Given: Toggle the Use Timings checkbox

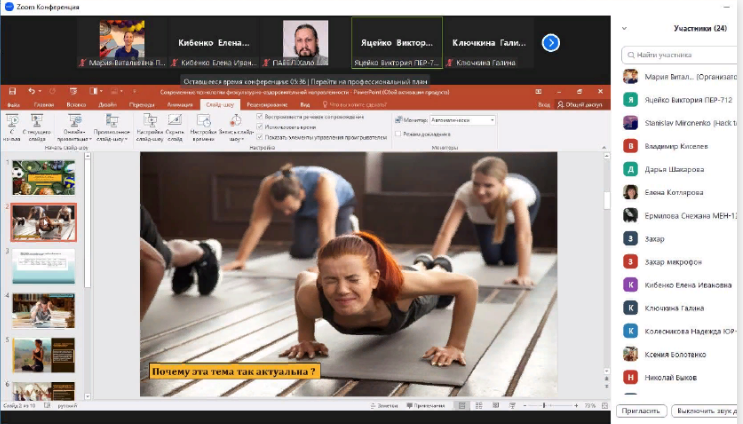Looking at the screenshot, I should [x=260, y=126].
